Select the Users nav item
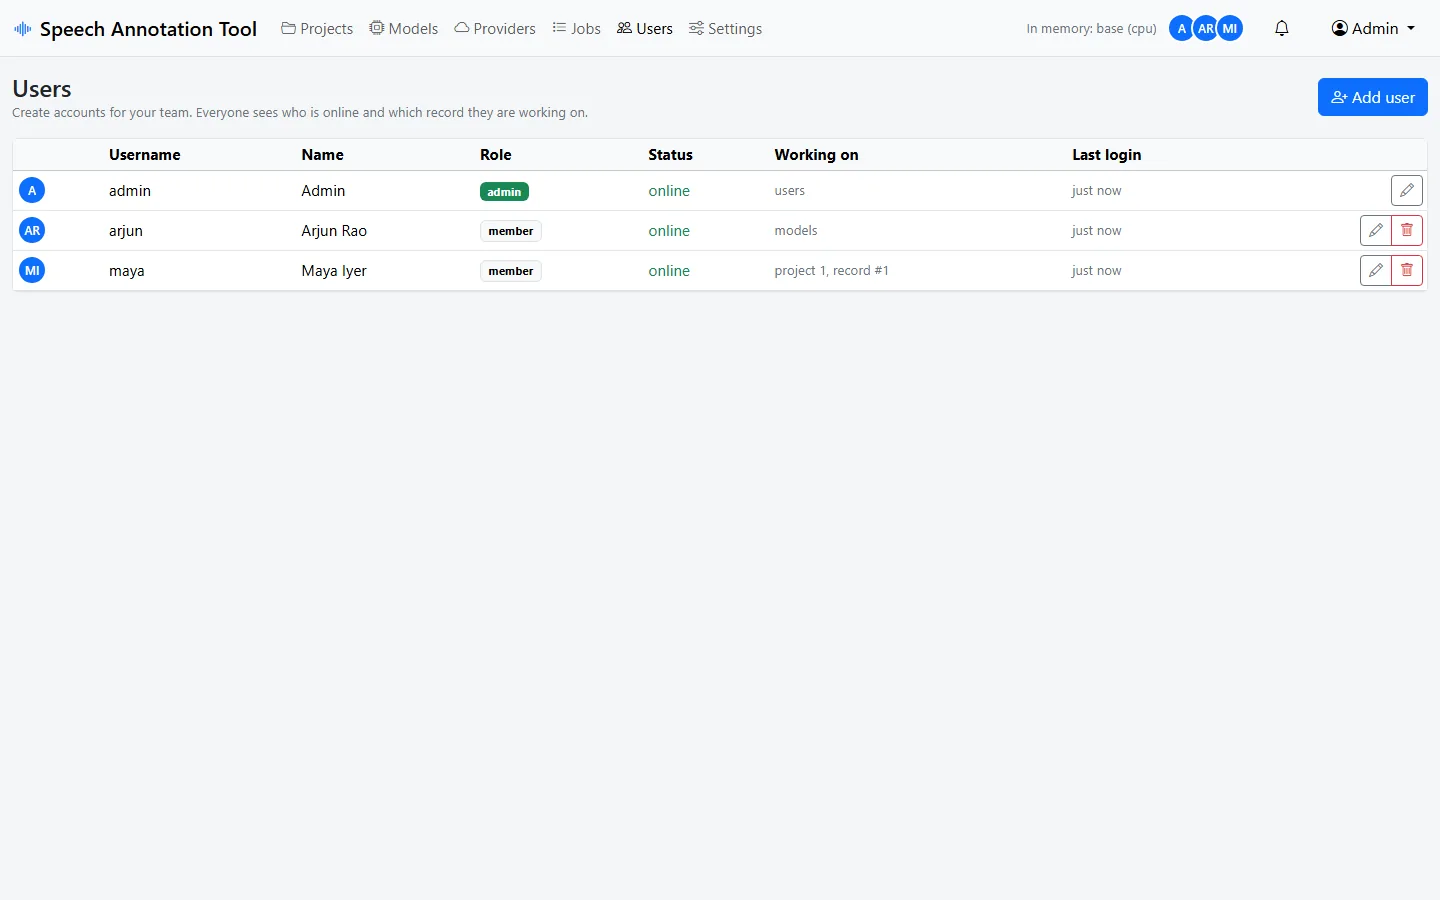The height and width of the screenshot is (900, 1440). [x=645, y=29]
